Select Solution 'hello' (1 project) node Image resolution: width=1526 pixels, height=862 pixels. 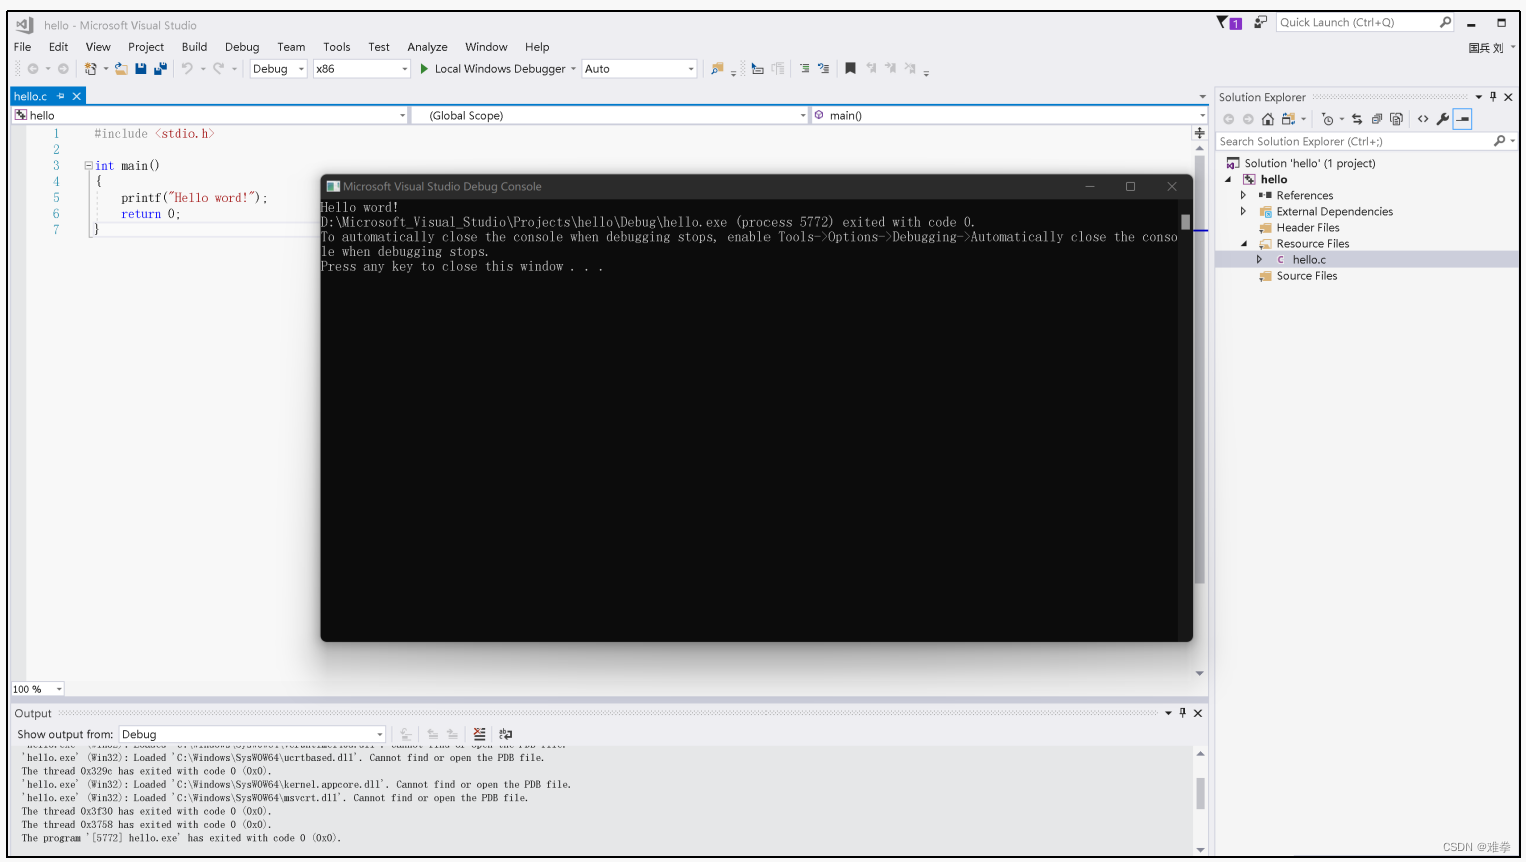(x=1309, y=164)
